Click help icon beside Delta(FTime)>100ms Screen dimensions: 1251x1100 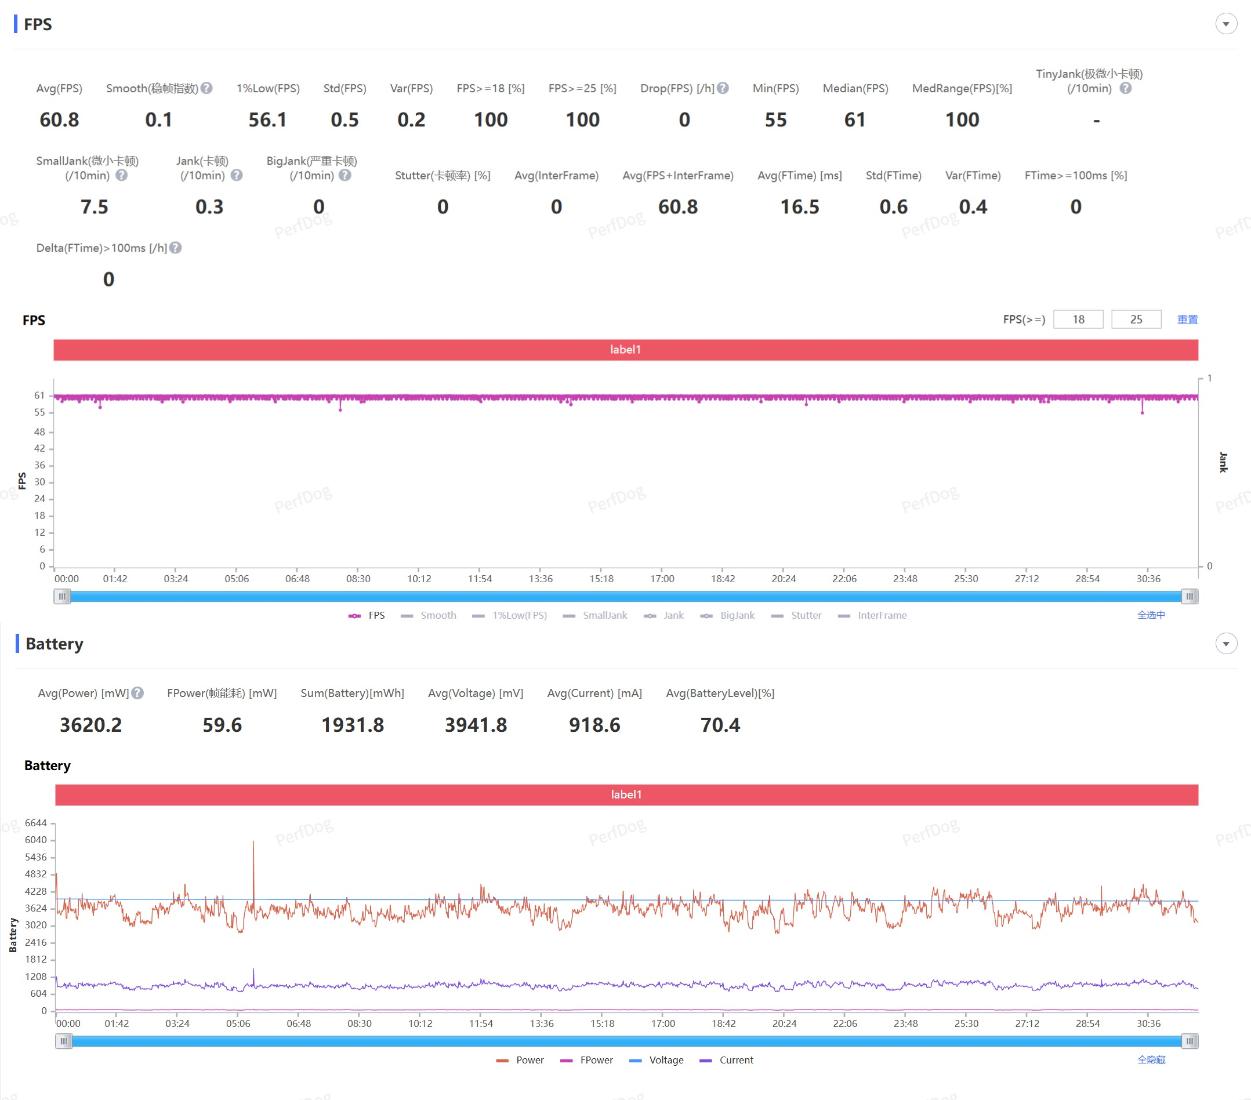[x=176, y=248]
